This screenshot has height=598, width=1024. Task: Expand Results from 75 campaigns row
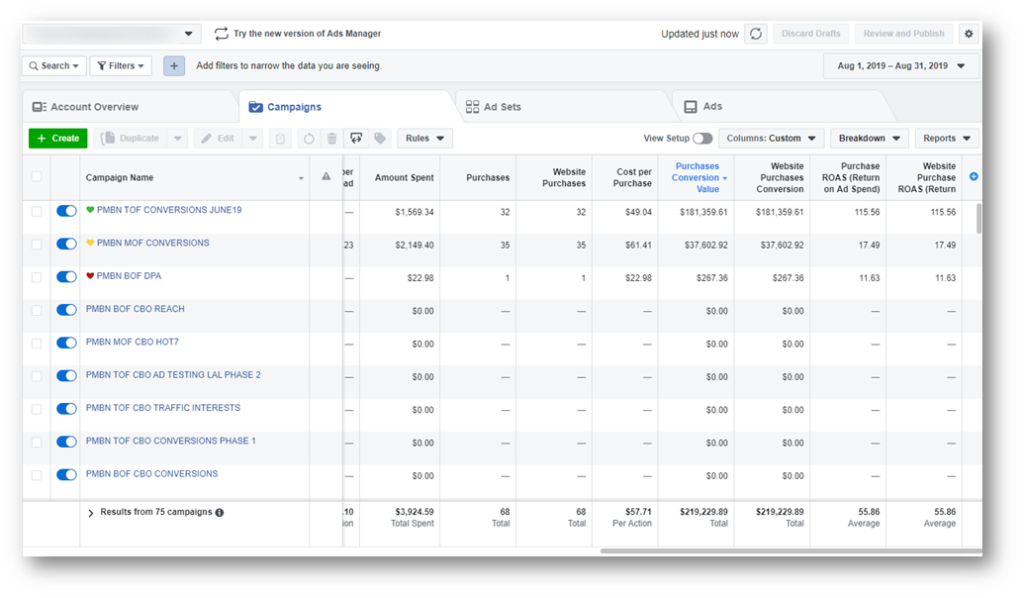[x=91, y=513]
